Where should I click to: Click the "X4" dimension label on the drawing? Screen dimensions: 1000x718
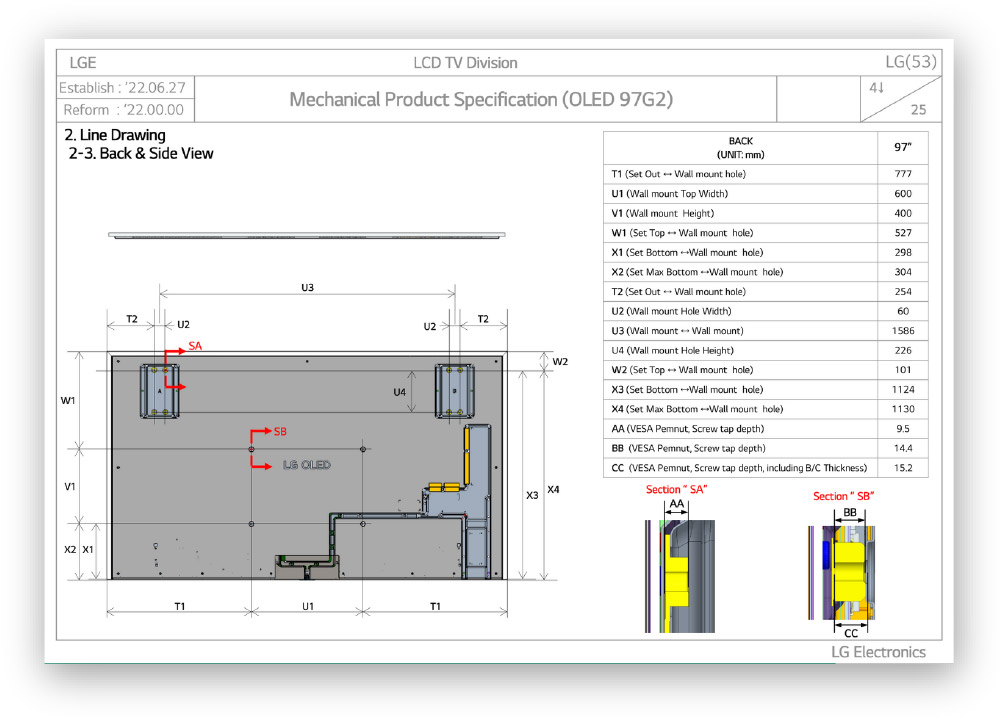553,490
